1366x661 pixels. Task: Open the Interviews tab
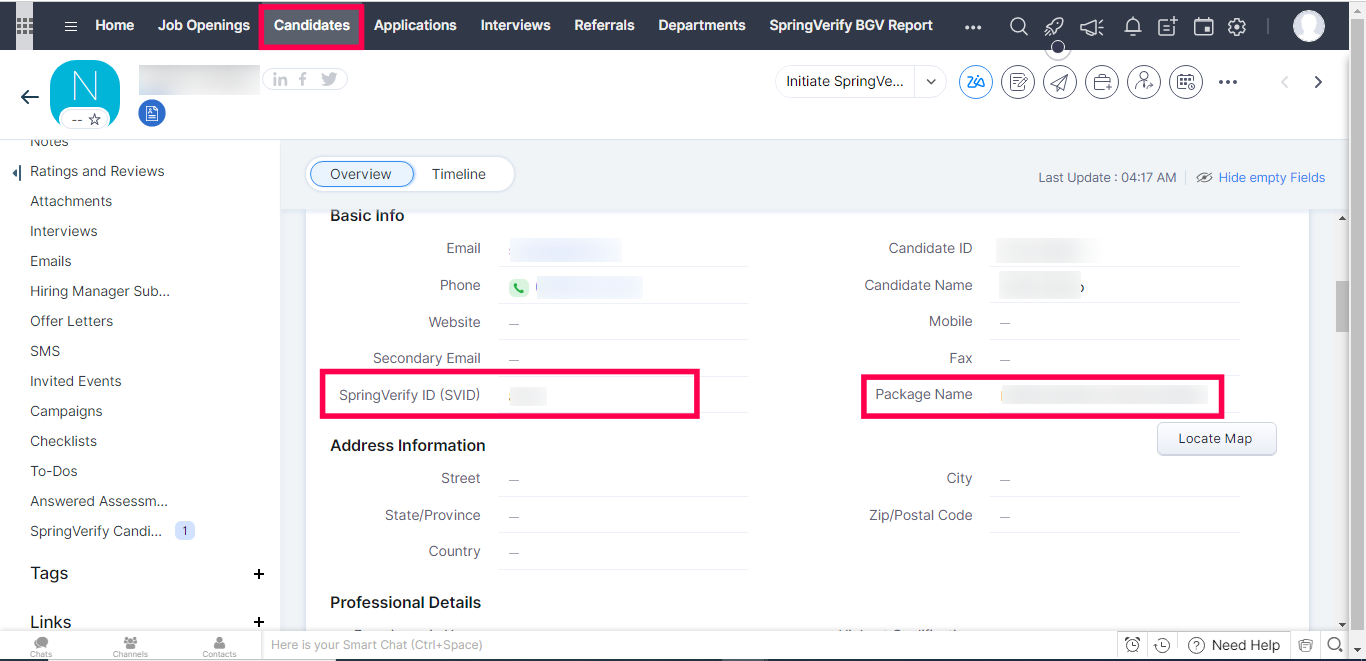[x=515, y=25]
